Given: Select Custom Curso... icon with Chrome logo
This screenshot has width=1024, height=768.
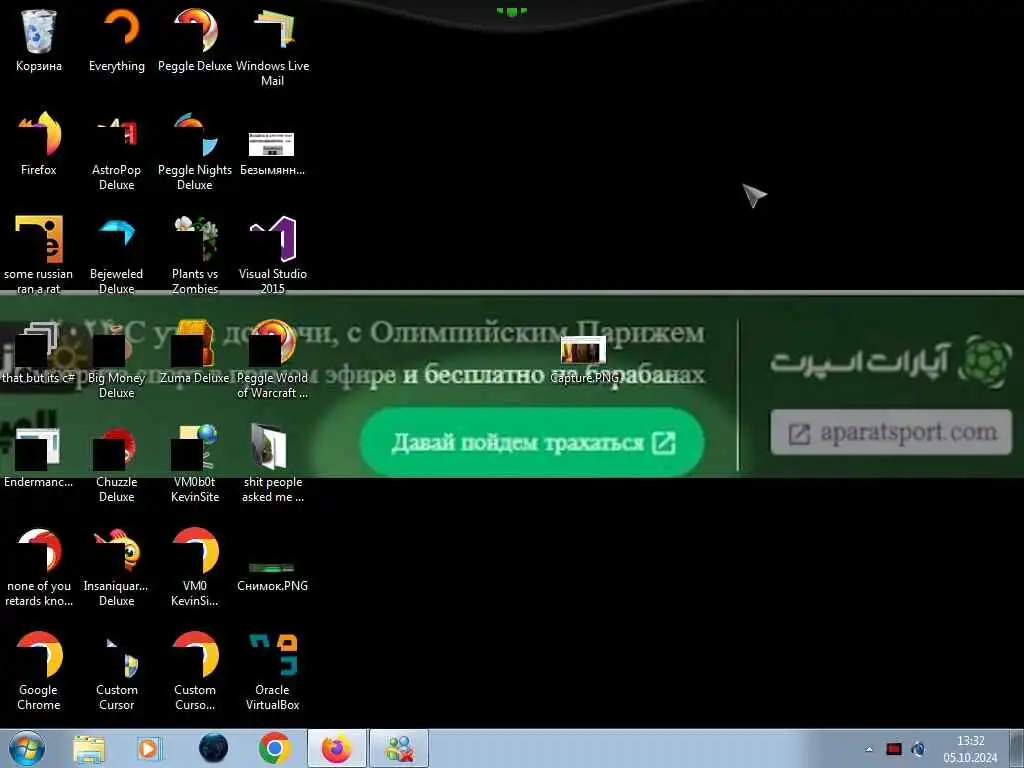Looking at the screenshot, I should pos(195,671).
